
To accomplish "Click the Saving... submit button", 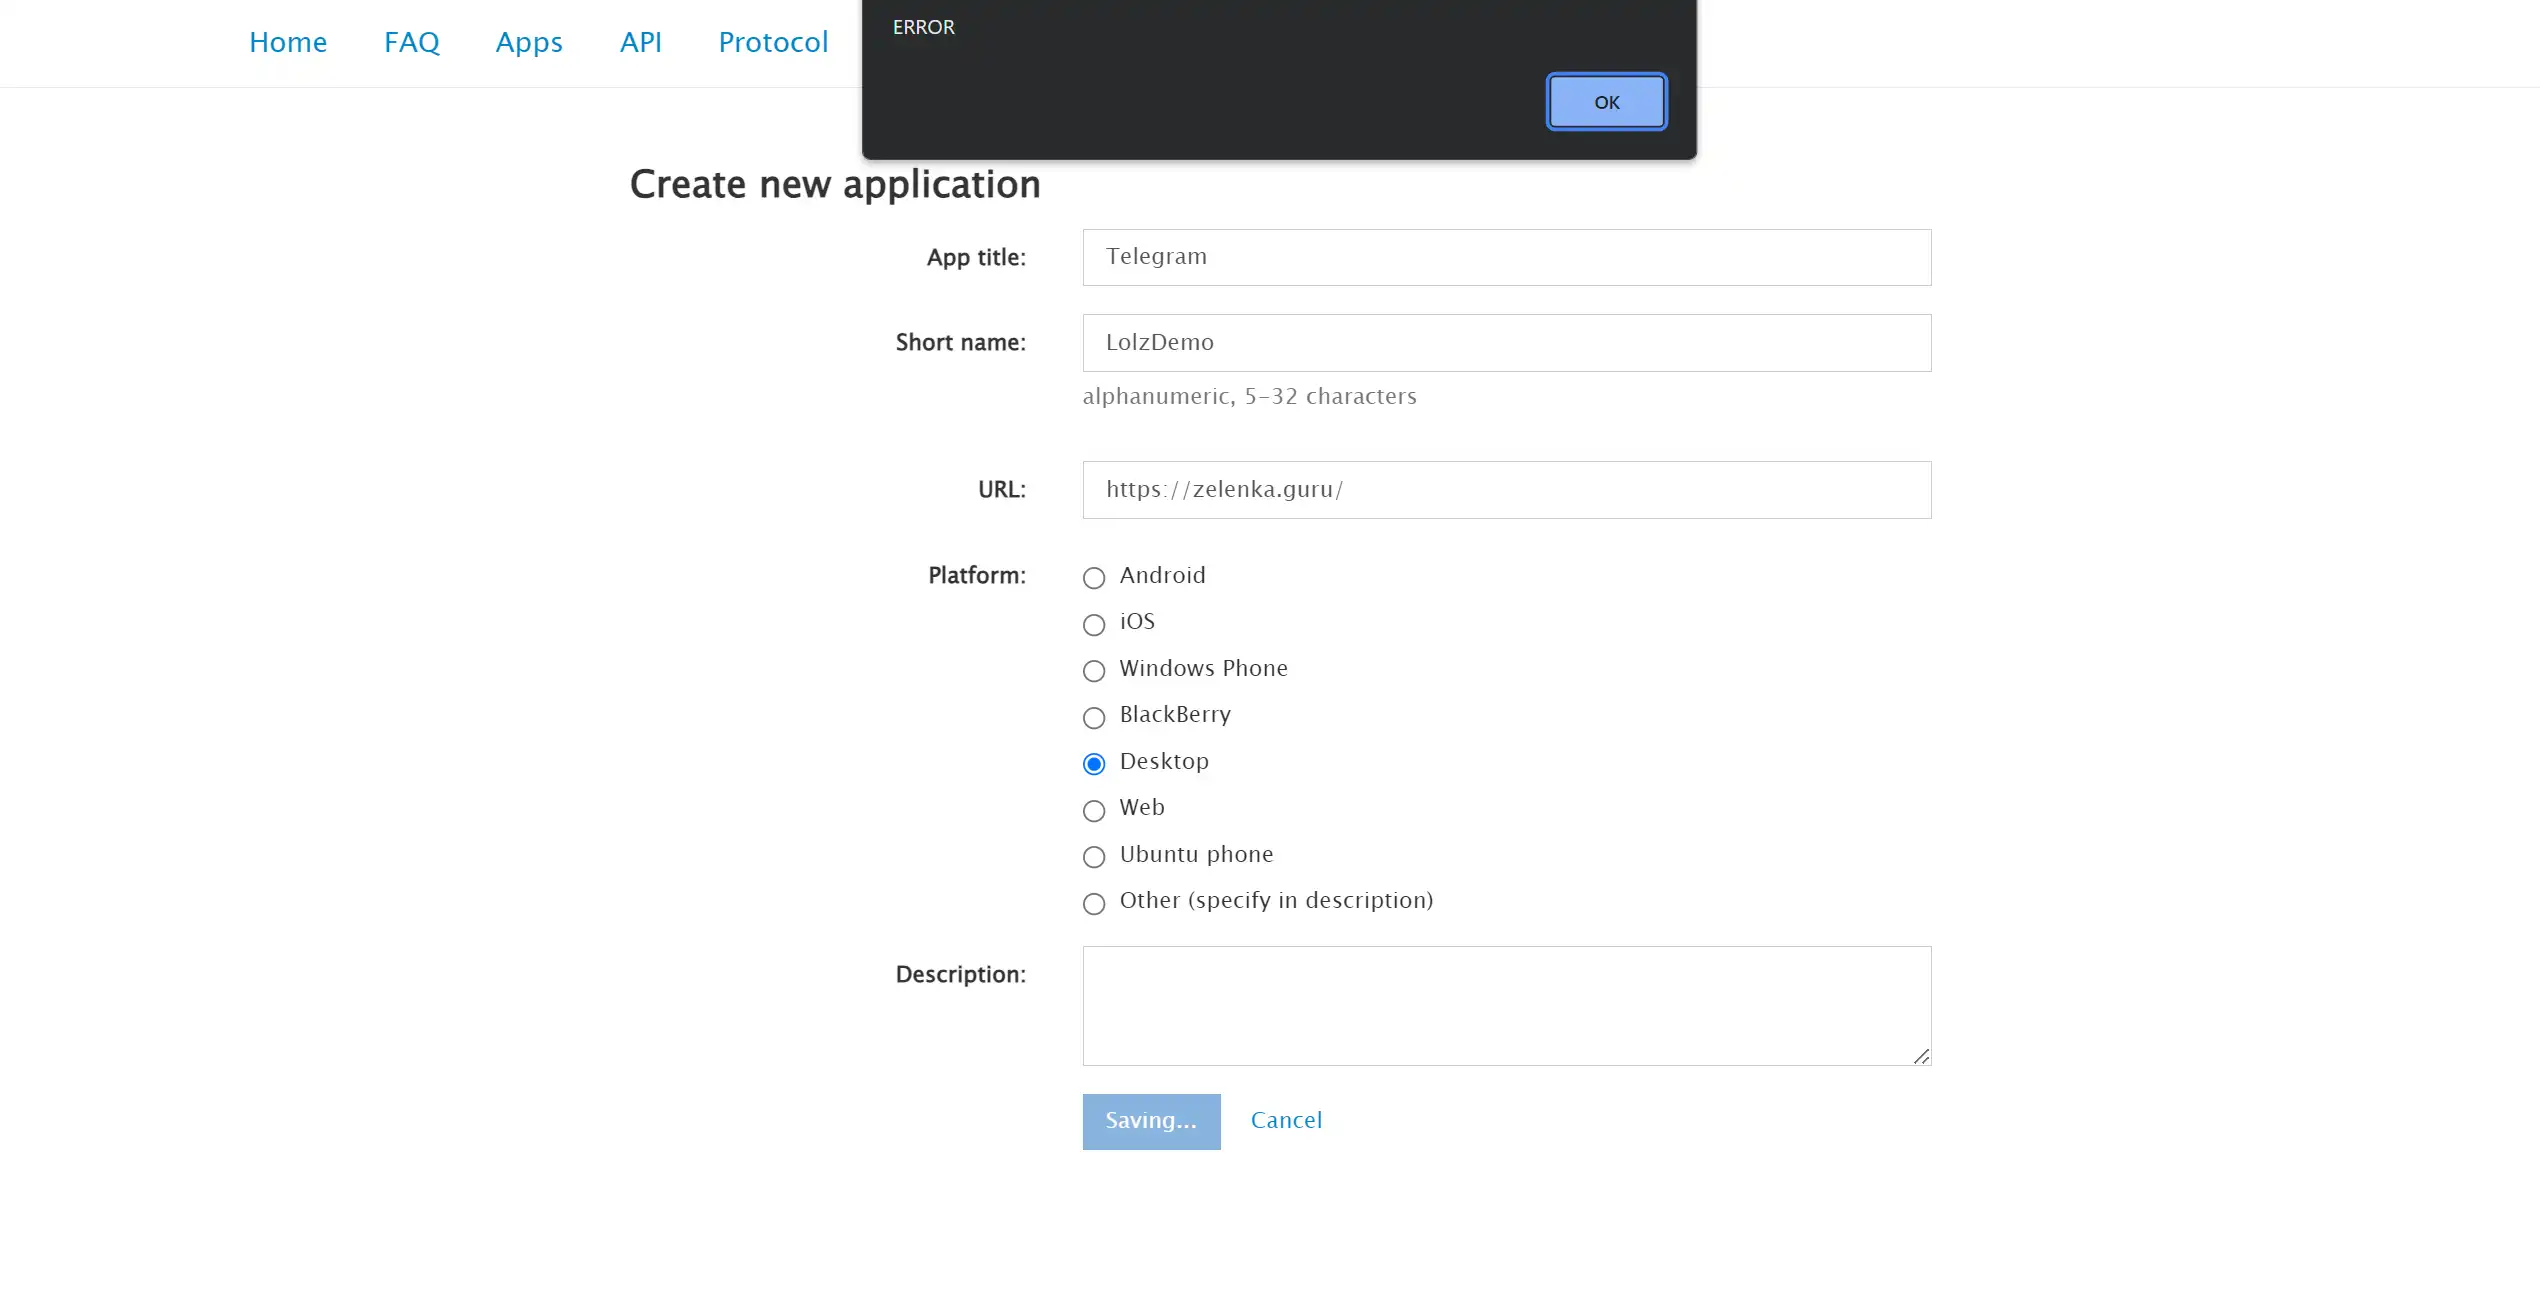I will click(1151, 1121).
